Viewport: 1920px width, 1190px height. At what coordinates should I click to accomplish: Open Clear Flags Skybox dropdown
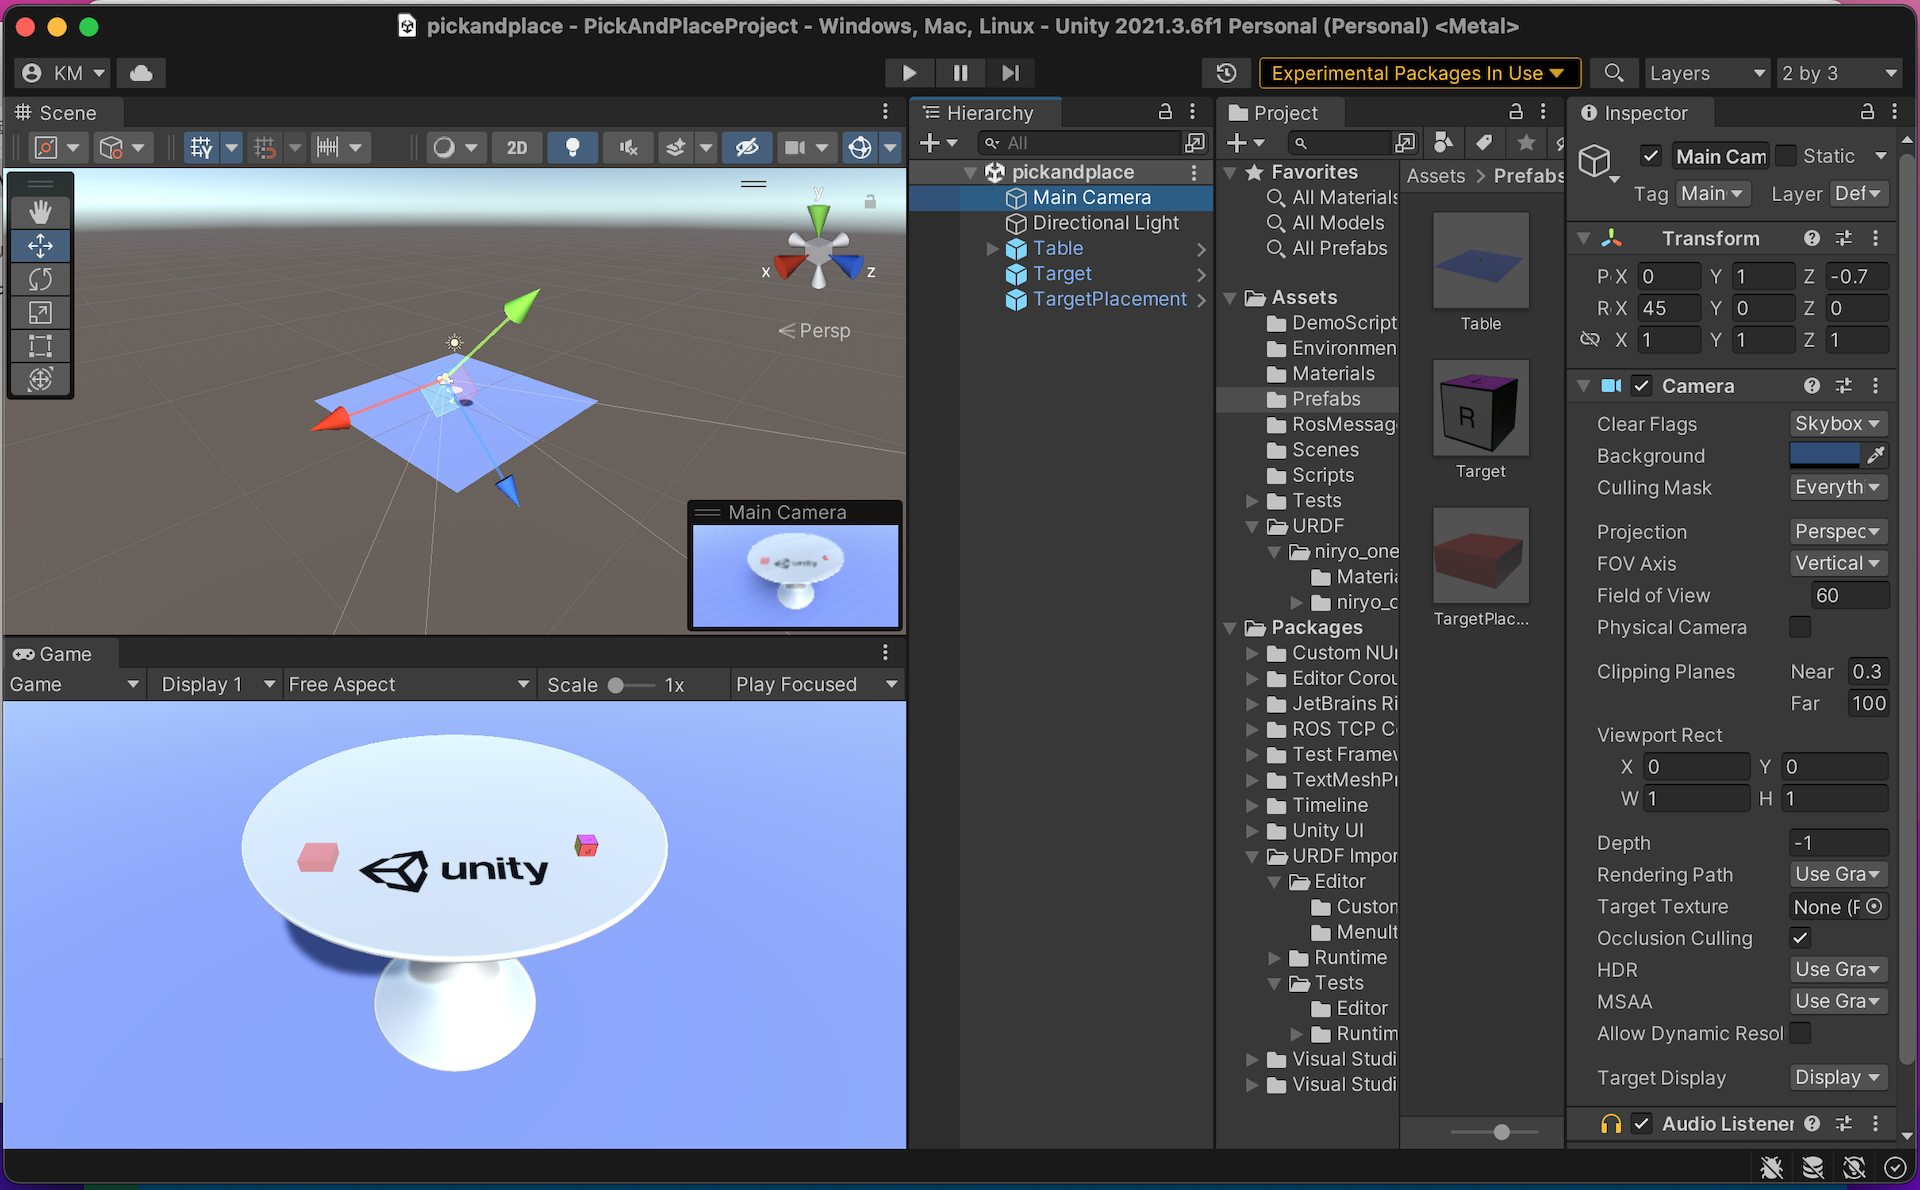pos(1838,424)
